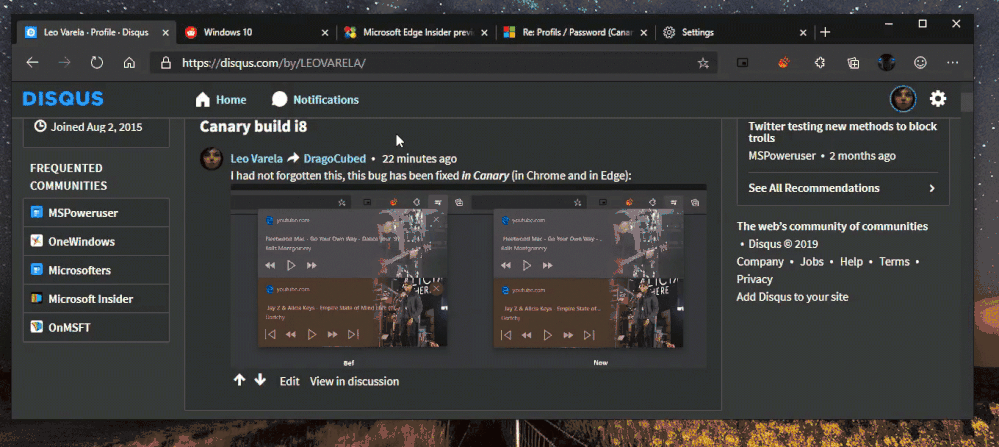999x447 pixels.
Task: Click the padlock site info icon
Action: (166, 62)
